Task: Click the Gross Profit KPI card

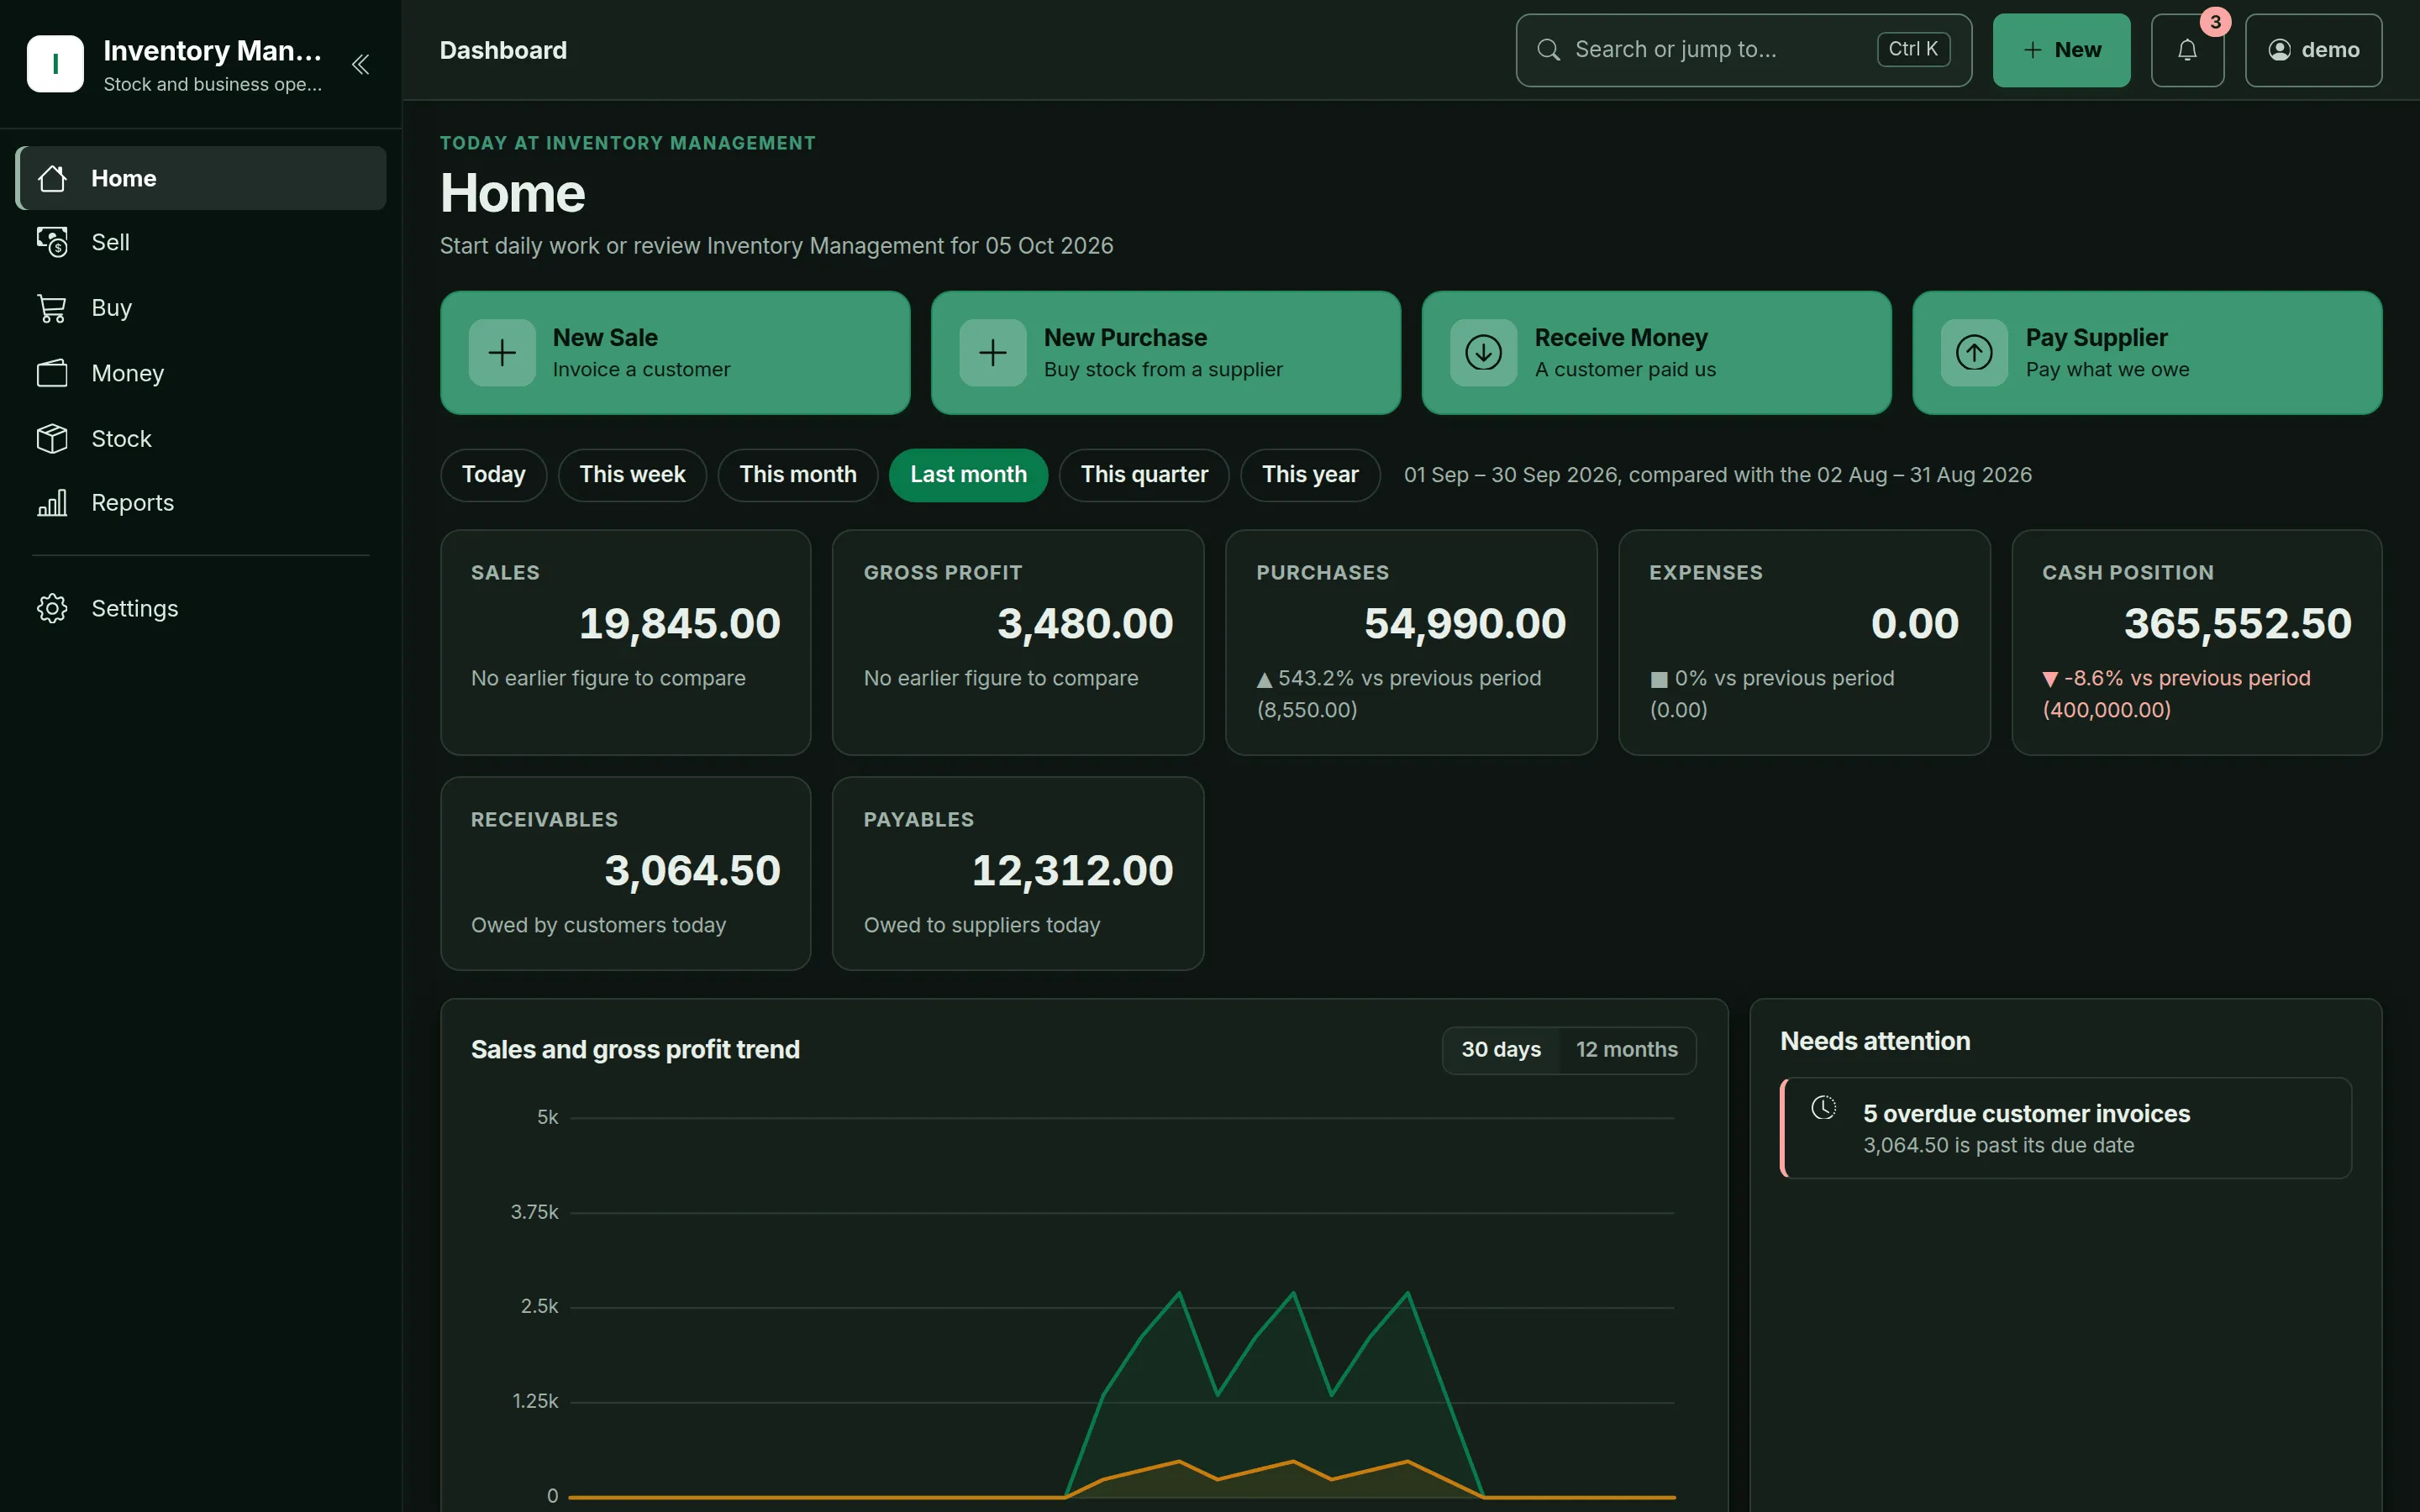Action: (1018, 643)
